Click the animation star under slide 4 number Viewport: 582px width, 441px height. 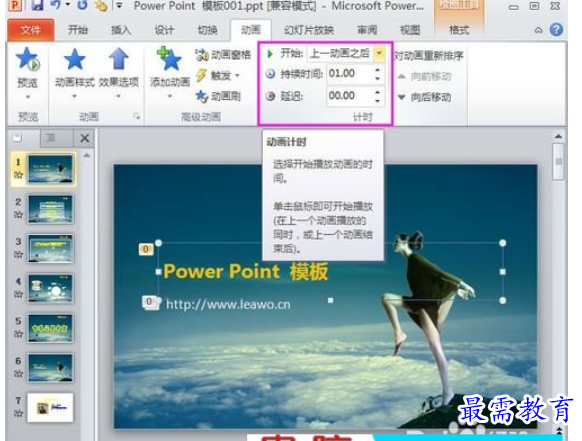(x=18, y=294)
